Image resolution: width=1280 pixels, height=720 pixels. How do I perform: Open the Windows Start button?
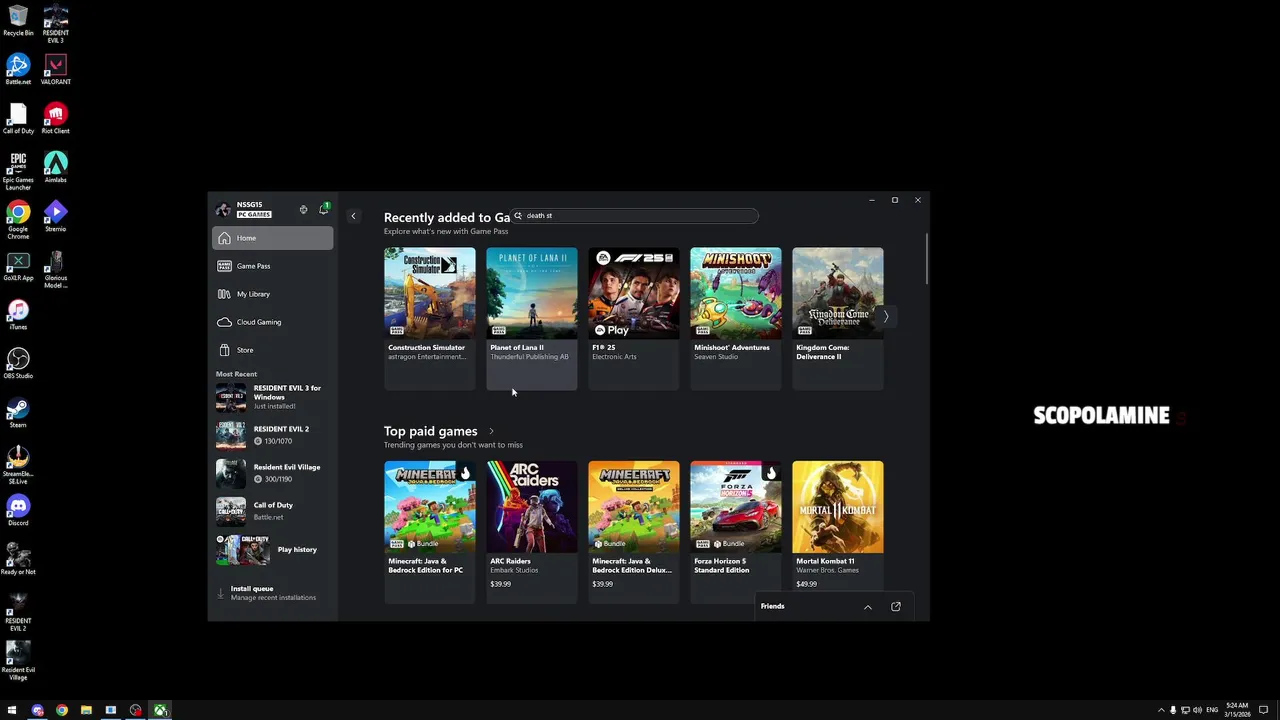tap(12, 710)
